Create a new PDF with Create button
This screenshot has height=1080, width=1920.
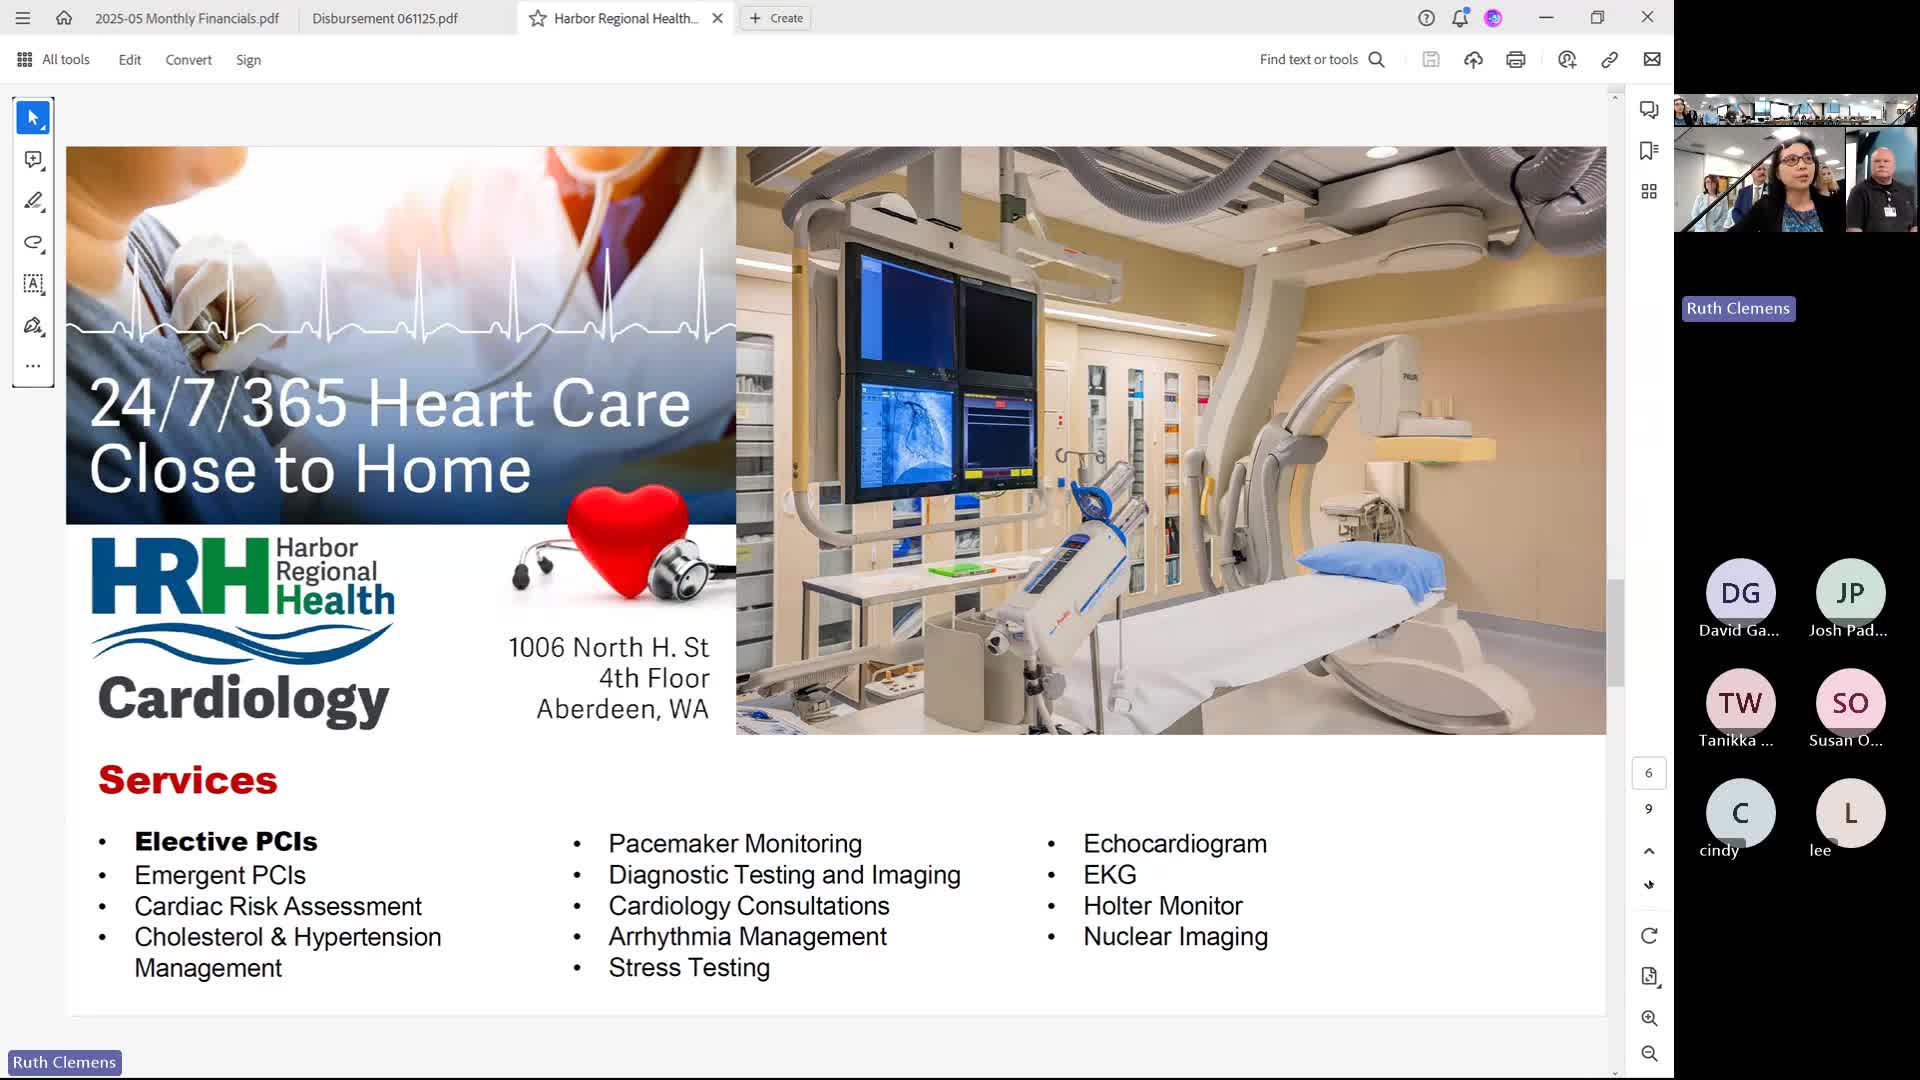coord(777,18)
